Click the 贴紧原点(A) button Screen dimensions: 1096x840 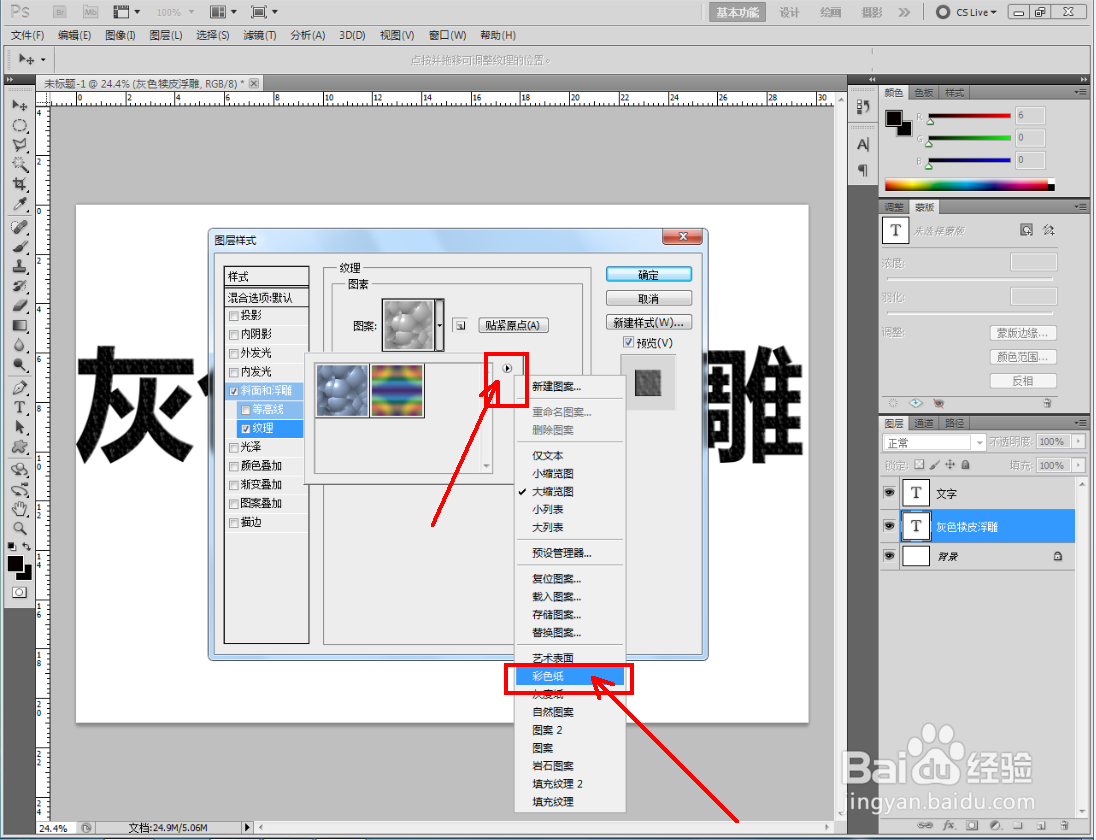point(513,326)
